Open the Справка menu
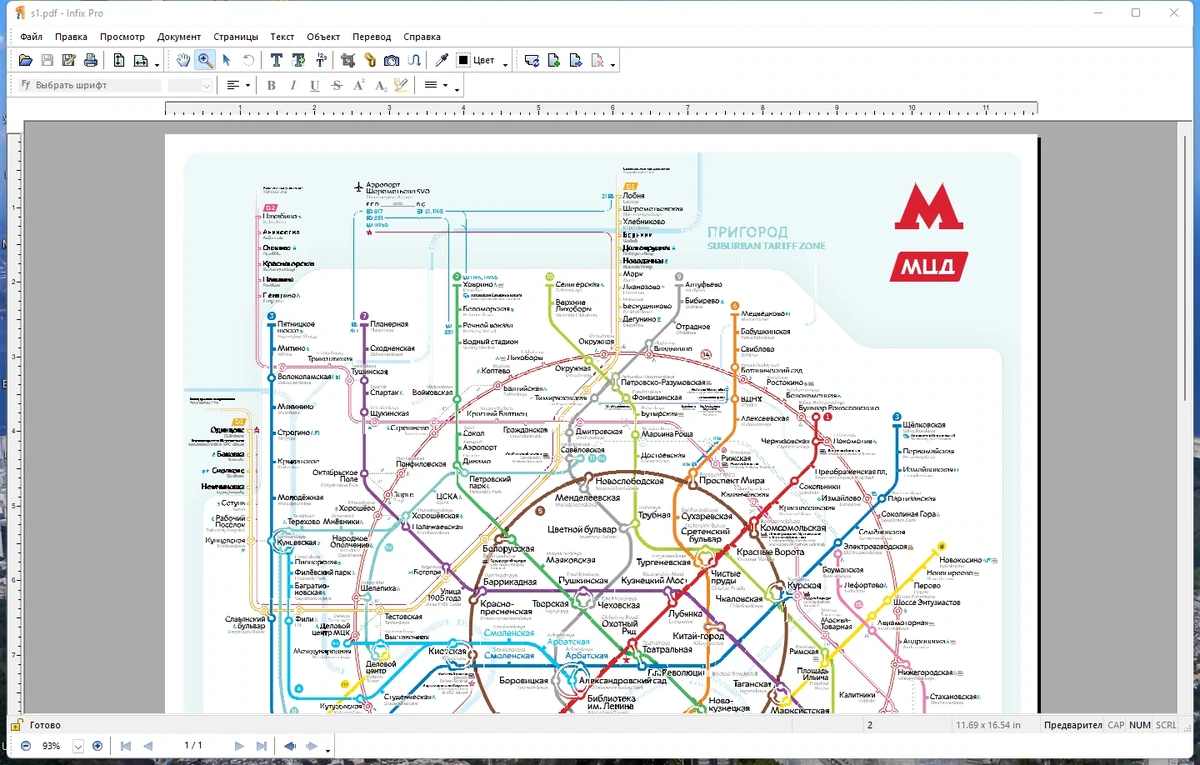This screenshot has height=765, width=1200. (x=422, y=37)
